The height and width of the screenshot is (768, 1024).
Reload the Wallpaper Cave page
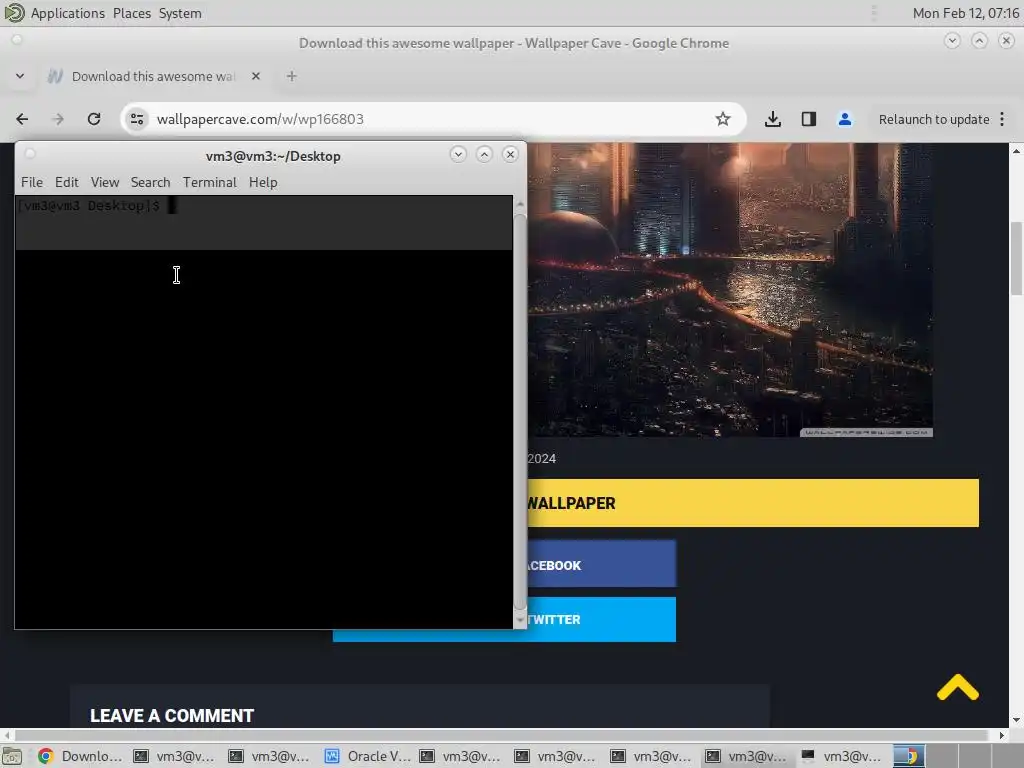pyautogui.click(x=94, y=119)
